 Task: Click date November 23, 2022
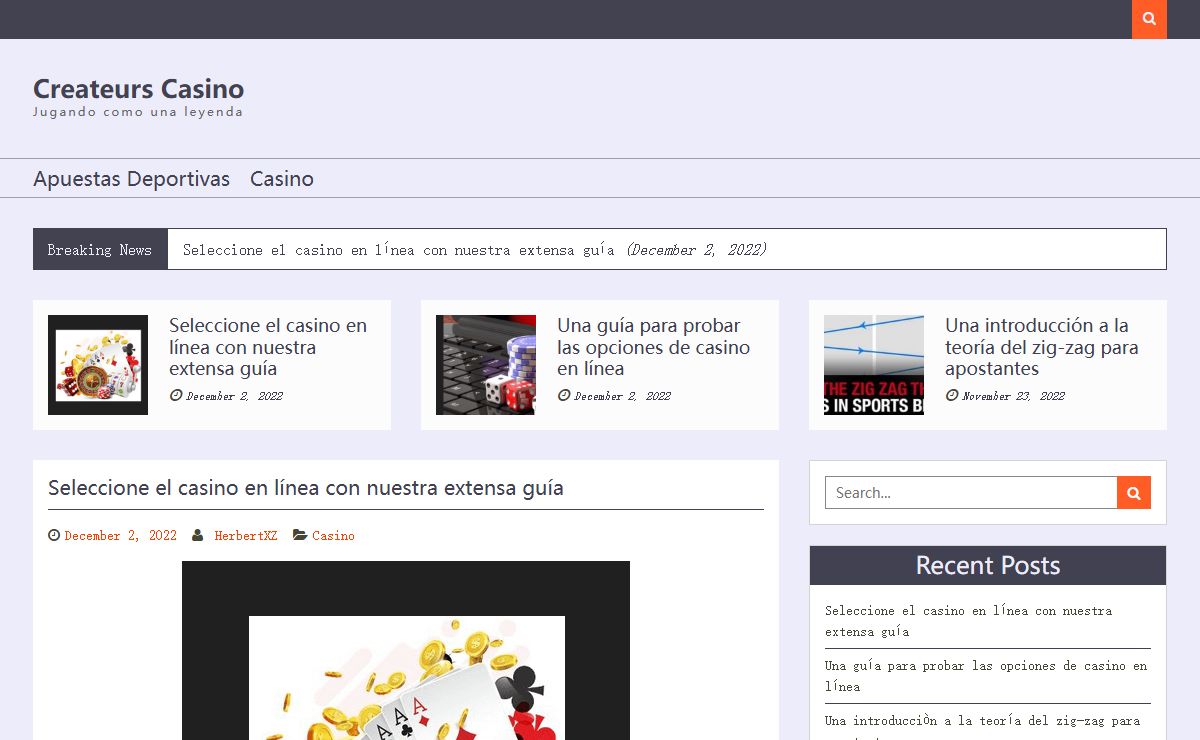tap(1013, 396)
